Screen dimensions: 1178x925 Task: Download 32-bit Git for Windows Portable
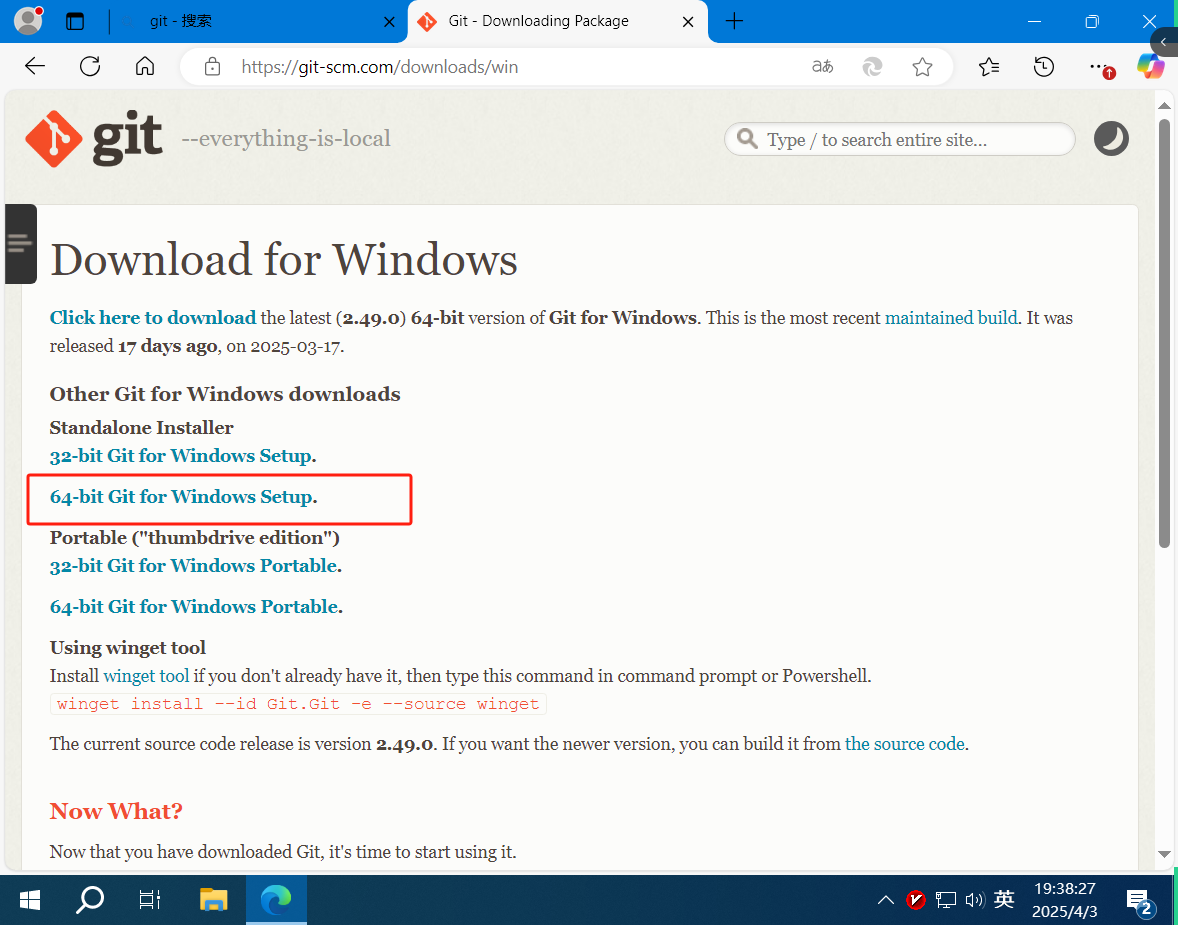coord(193,566)
